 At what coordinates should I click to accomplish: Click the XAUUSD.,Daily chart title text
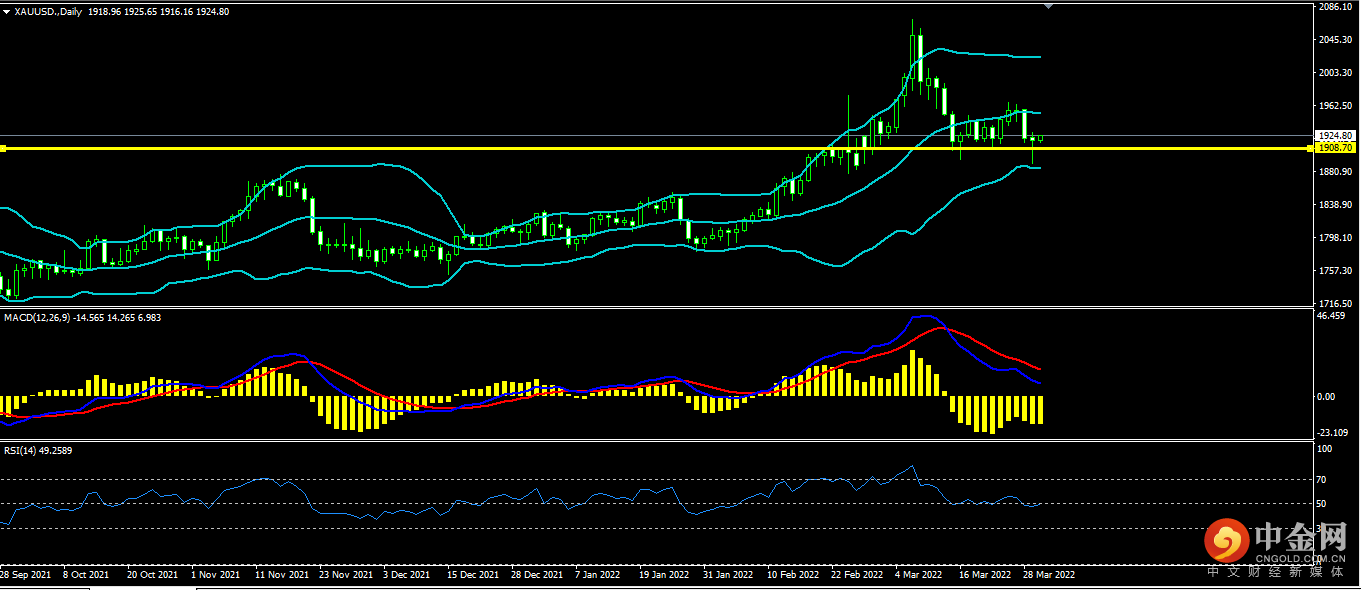[x=48, y=12]
